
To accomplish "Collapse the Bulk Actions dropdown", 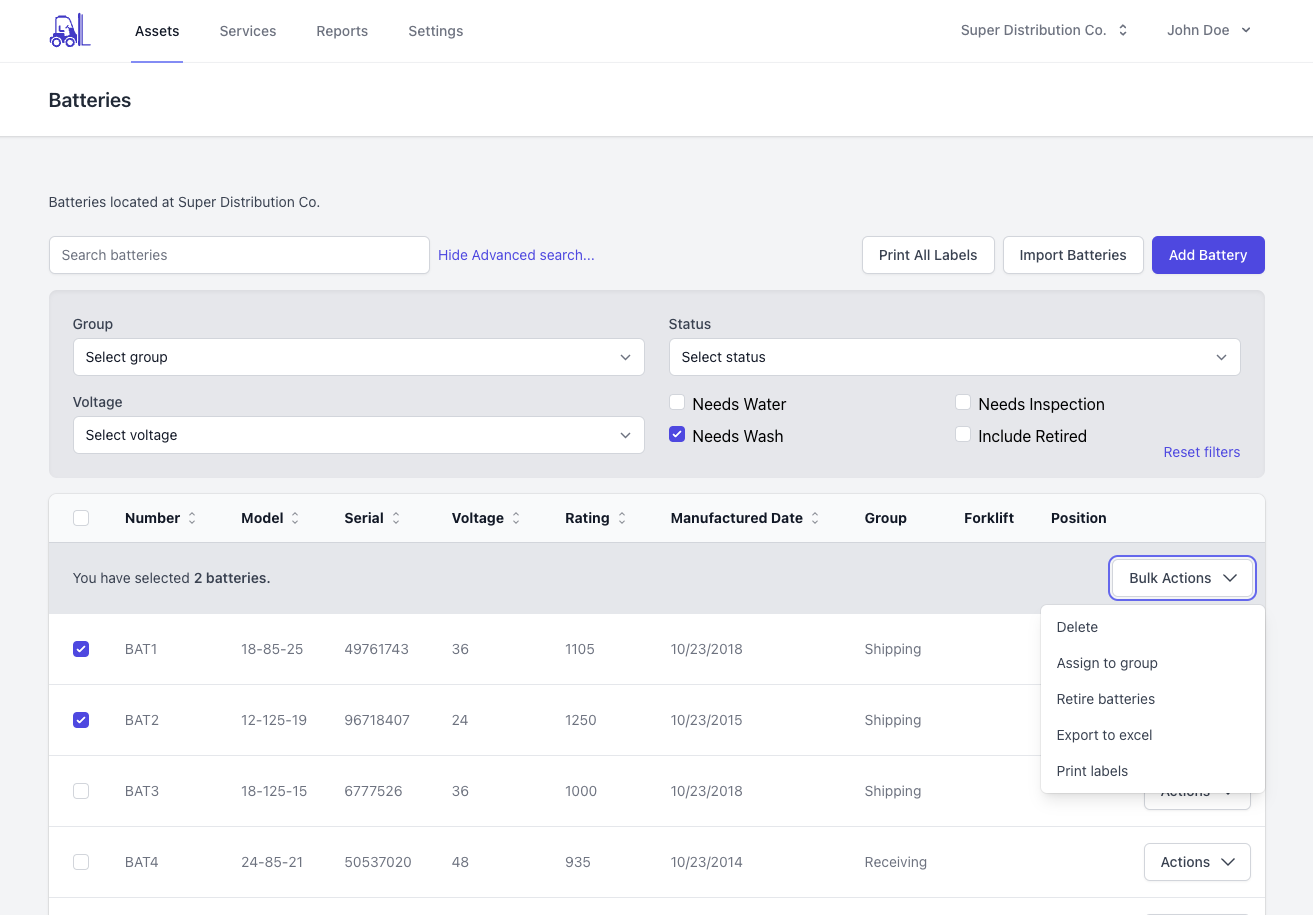I will coord(1183,578).
